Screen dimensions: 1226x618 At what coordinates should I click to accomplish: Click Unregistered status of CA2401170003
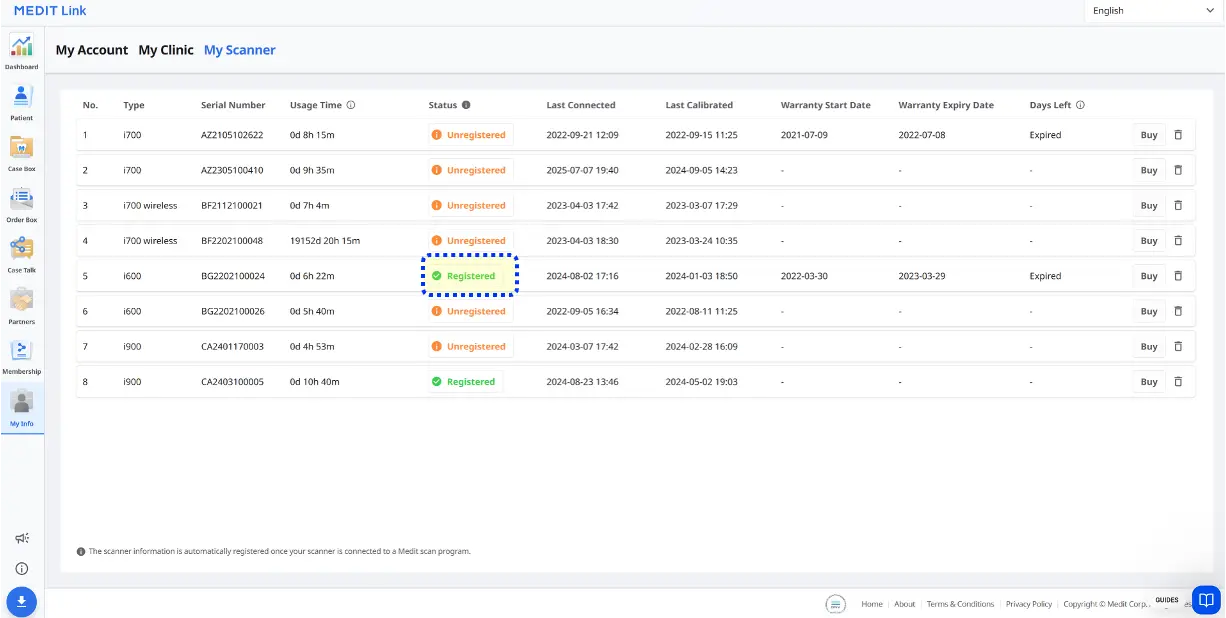click(470, 346)
